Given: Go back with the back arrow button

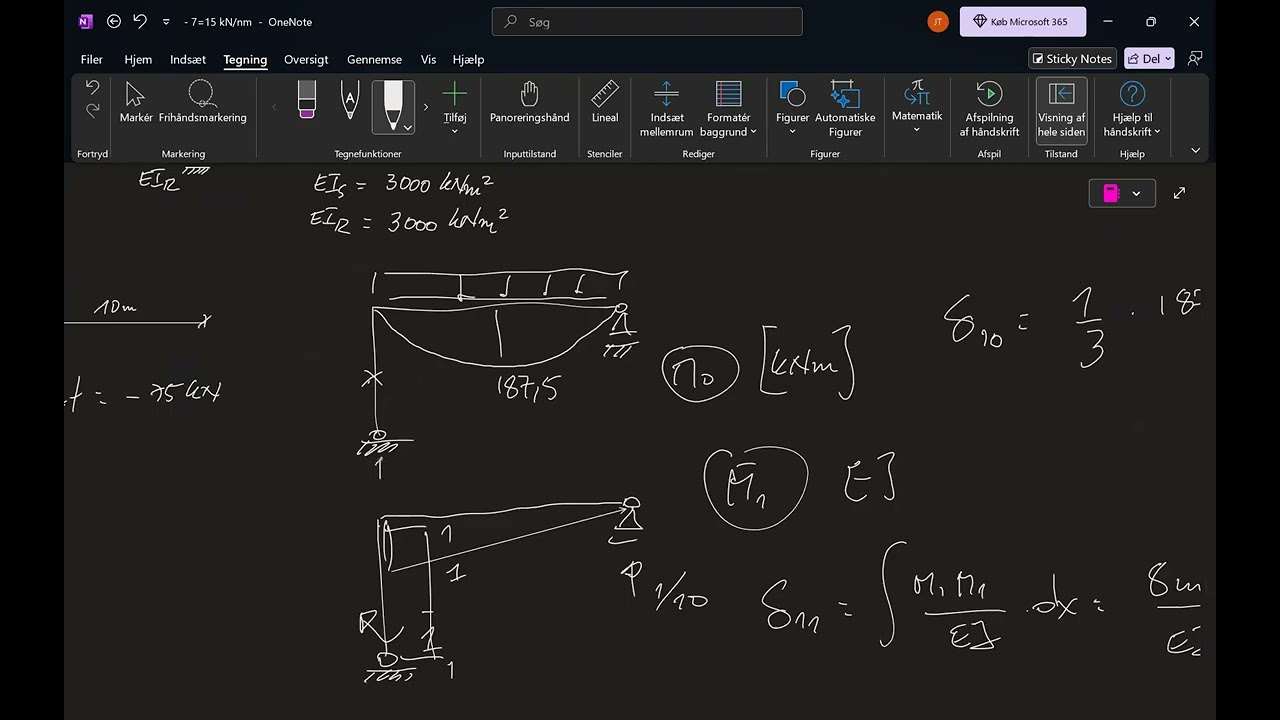Looking at the screenshot, I should point(114,22).
